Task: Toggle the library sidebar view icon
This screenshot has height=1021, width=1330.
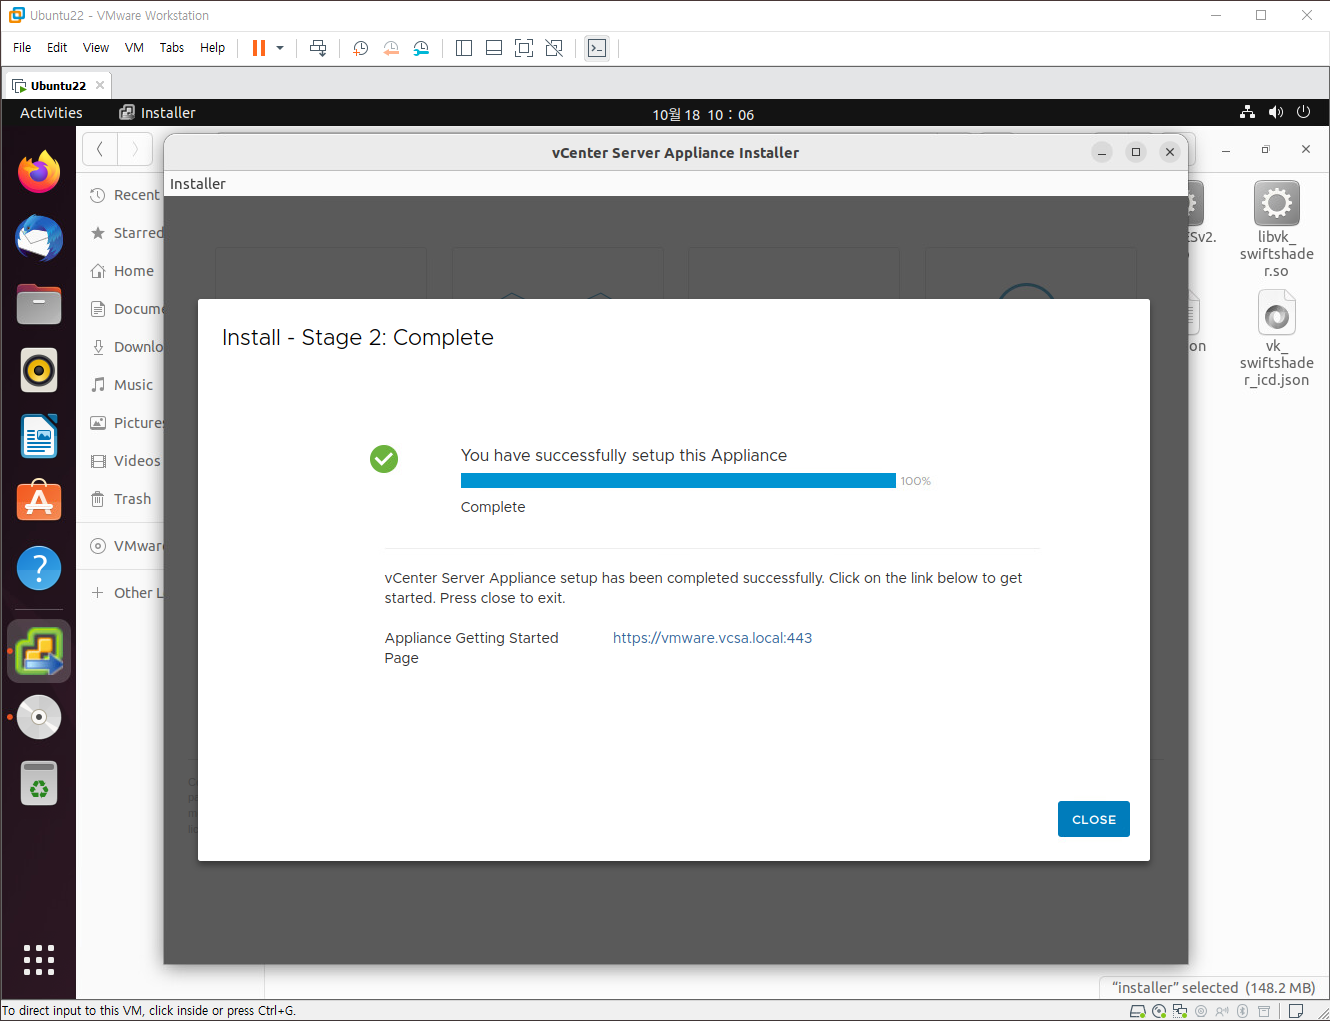Action: point(464,48)
